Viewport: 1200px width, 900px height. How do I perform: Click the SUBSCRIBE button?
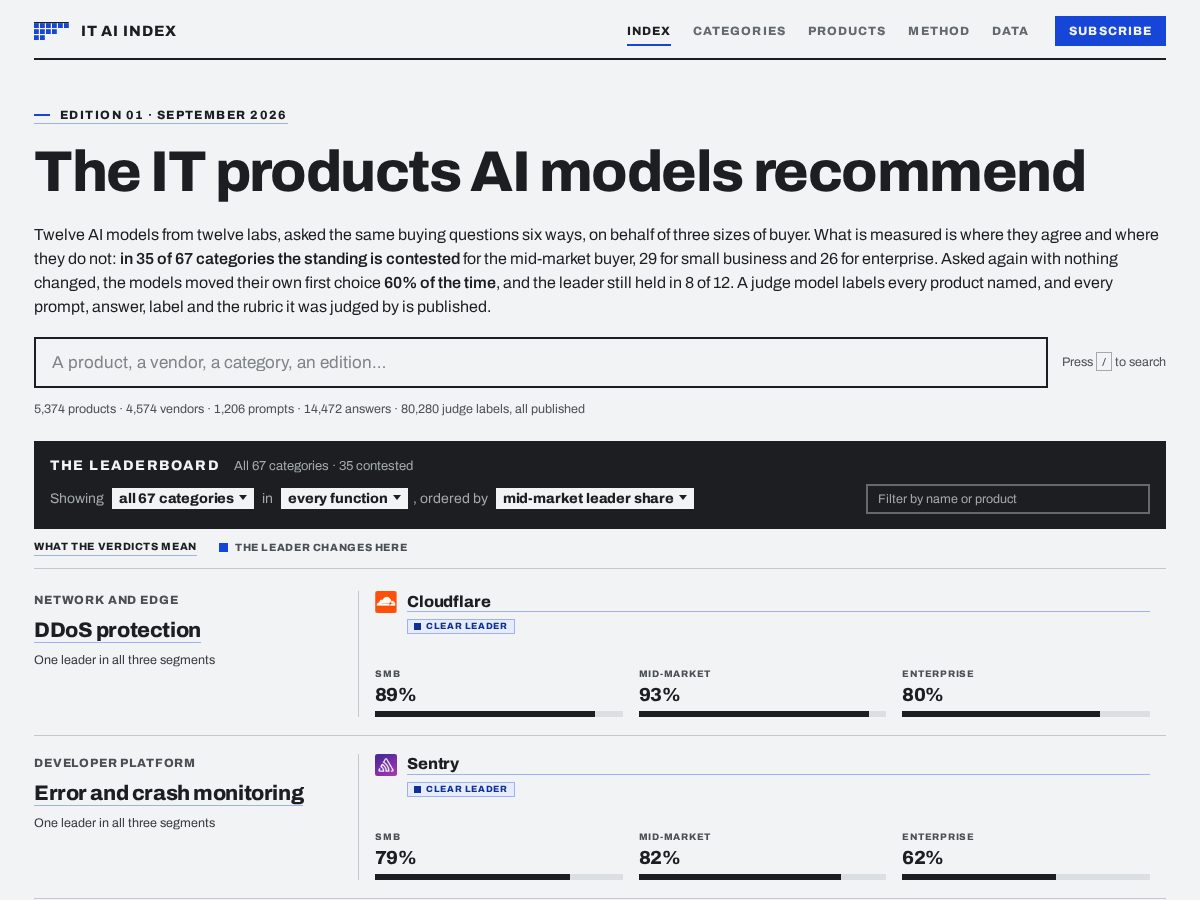point(1110,31)
